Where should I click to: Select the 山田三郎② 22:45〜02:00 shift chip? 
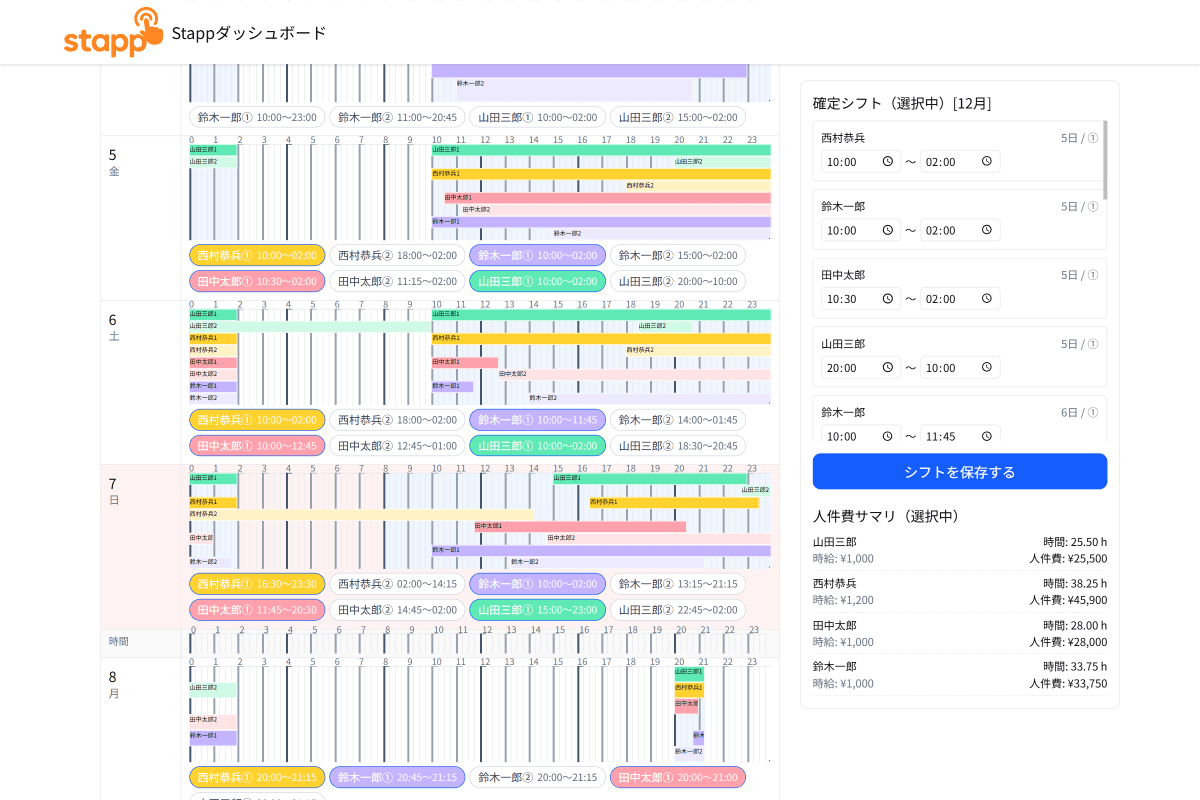click(677, 609)
